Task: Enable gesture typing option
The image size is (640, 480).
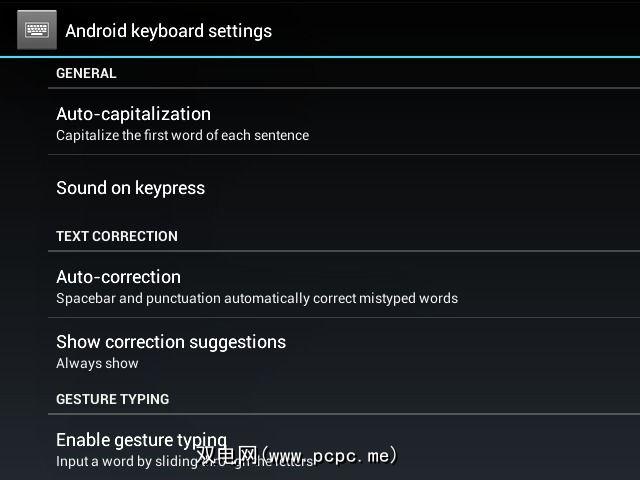Action: 344,448
